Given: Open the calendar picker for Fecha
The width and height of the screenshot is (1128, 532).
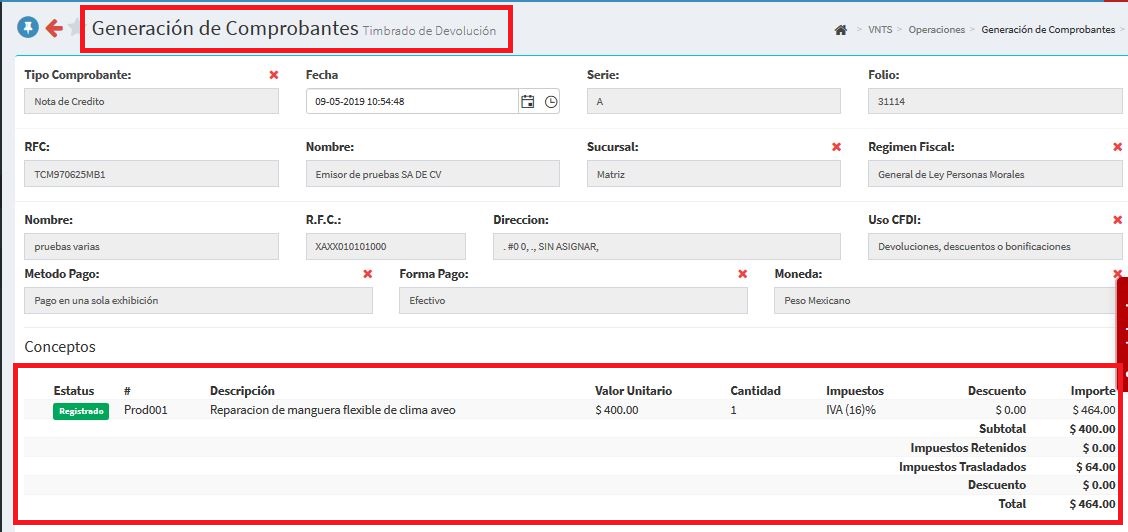Looking at the screenshot, I should click(x=527, y=101).
